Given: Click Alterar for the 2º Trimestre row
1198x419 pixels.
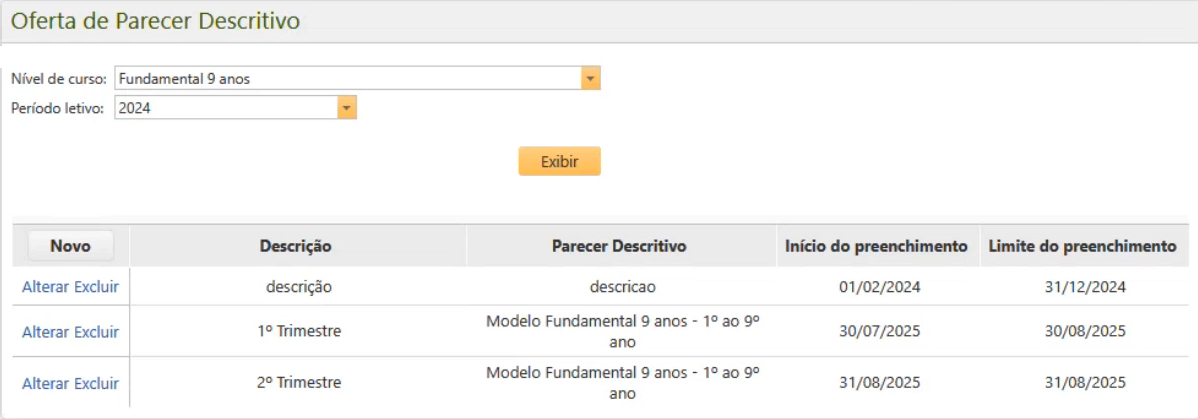Looking at the screenshot, I should (x=46, y=384).
